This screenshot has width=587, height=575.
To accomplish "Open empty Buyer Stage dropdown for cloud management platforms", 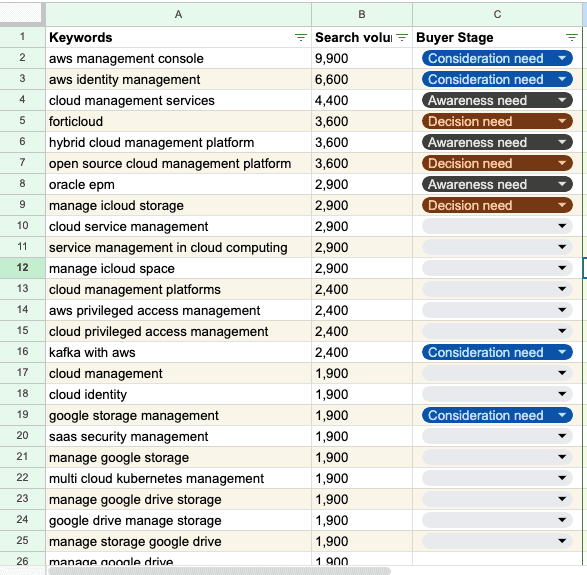I will tap(497, 289).
